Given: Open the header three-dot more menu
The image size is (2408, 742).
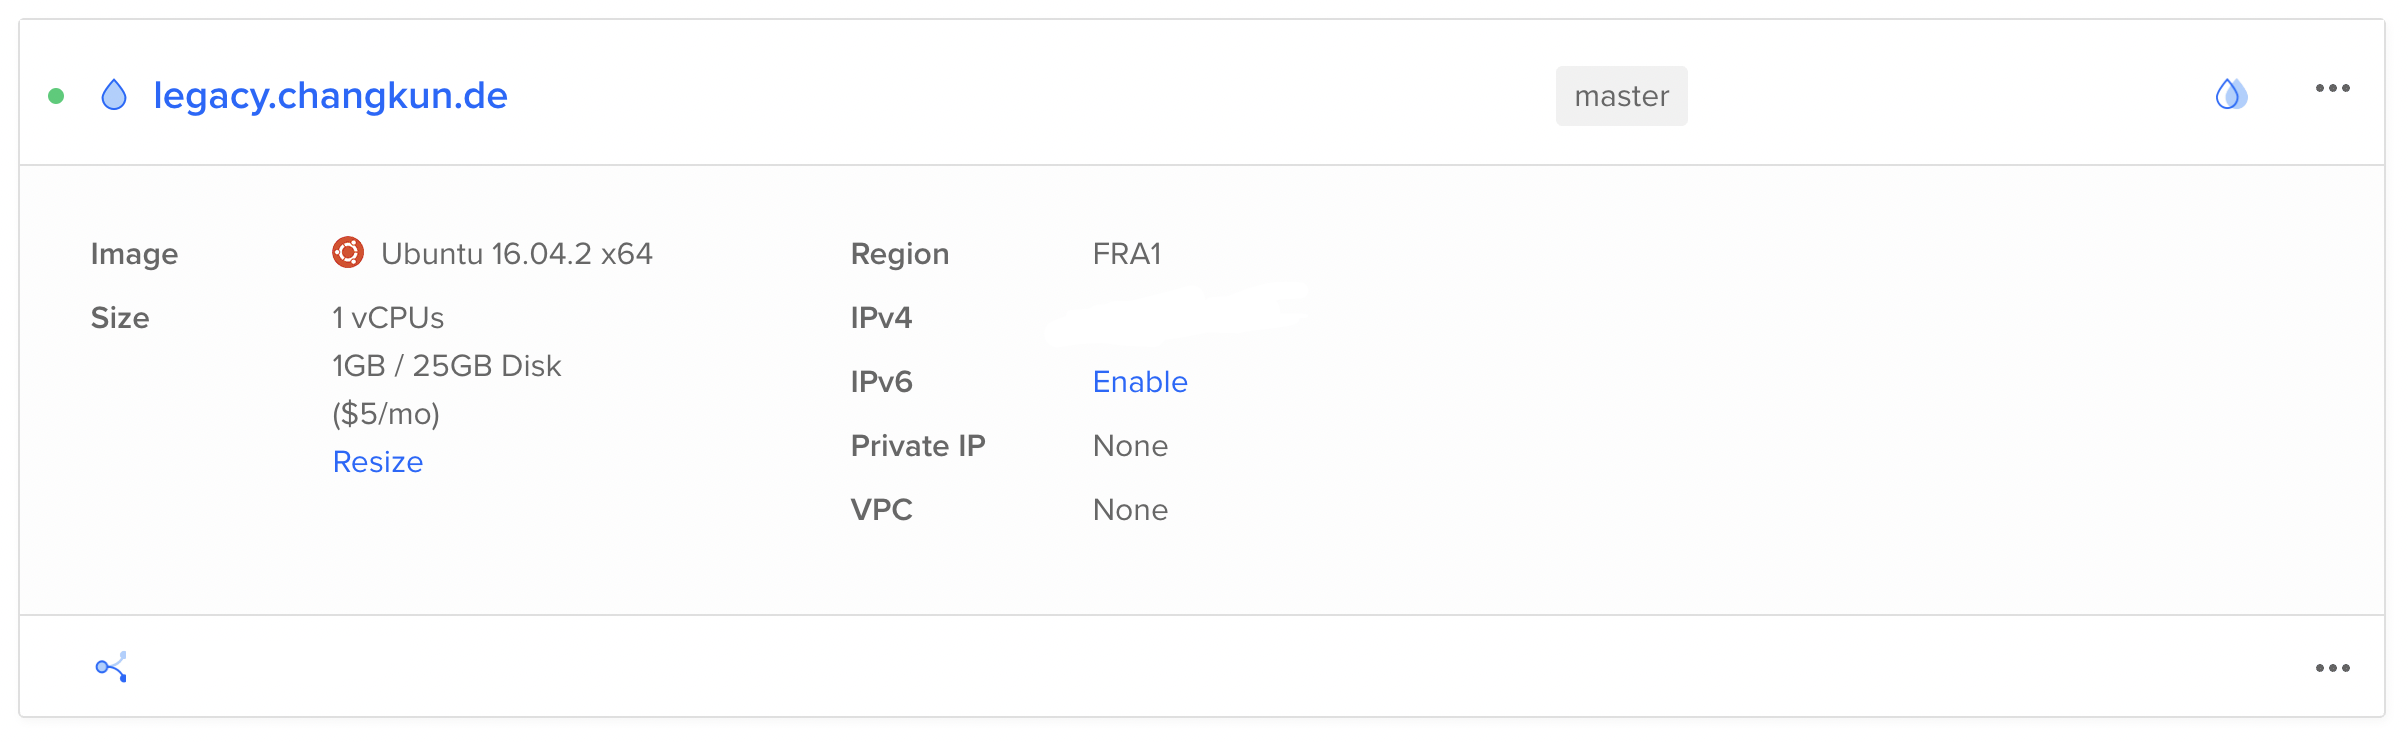Looking at the screenshot, I should (2332, 89).
